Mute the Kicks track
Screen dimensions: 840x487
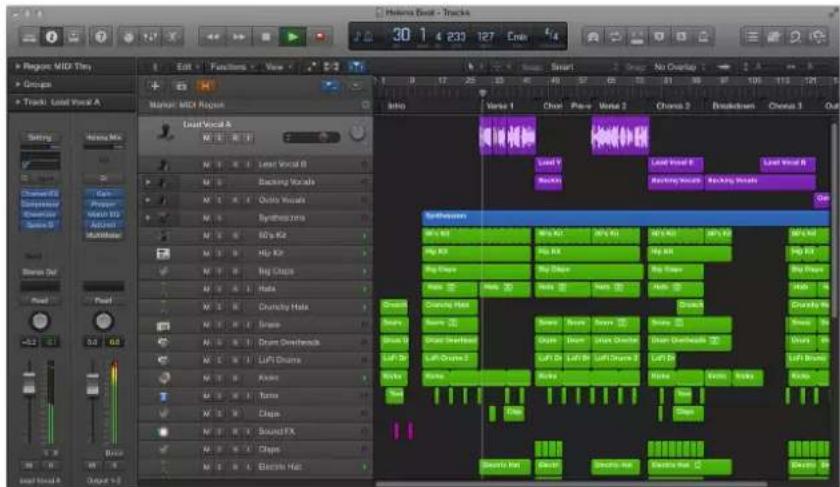pyautogui.click(x=207, y=378)
